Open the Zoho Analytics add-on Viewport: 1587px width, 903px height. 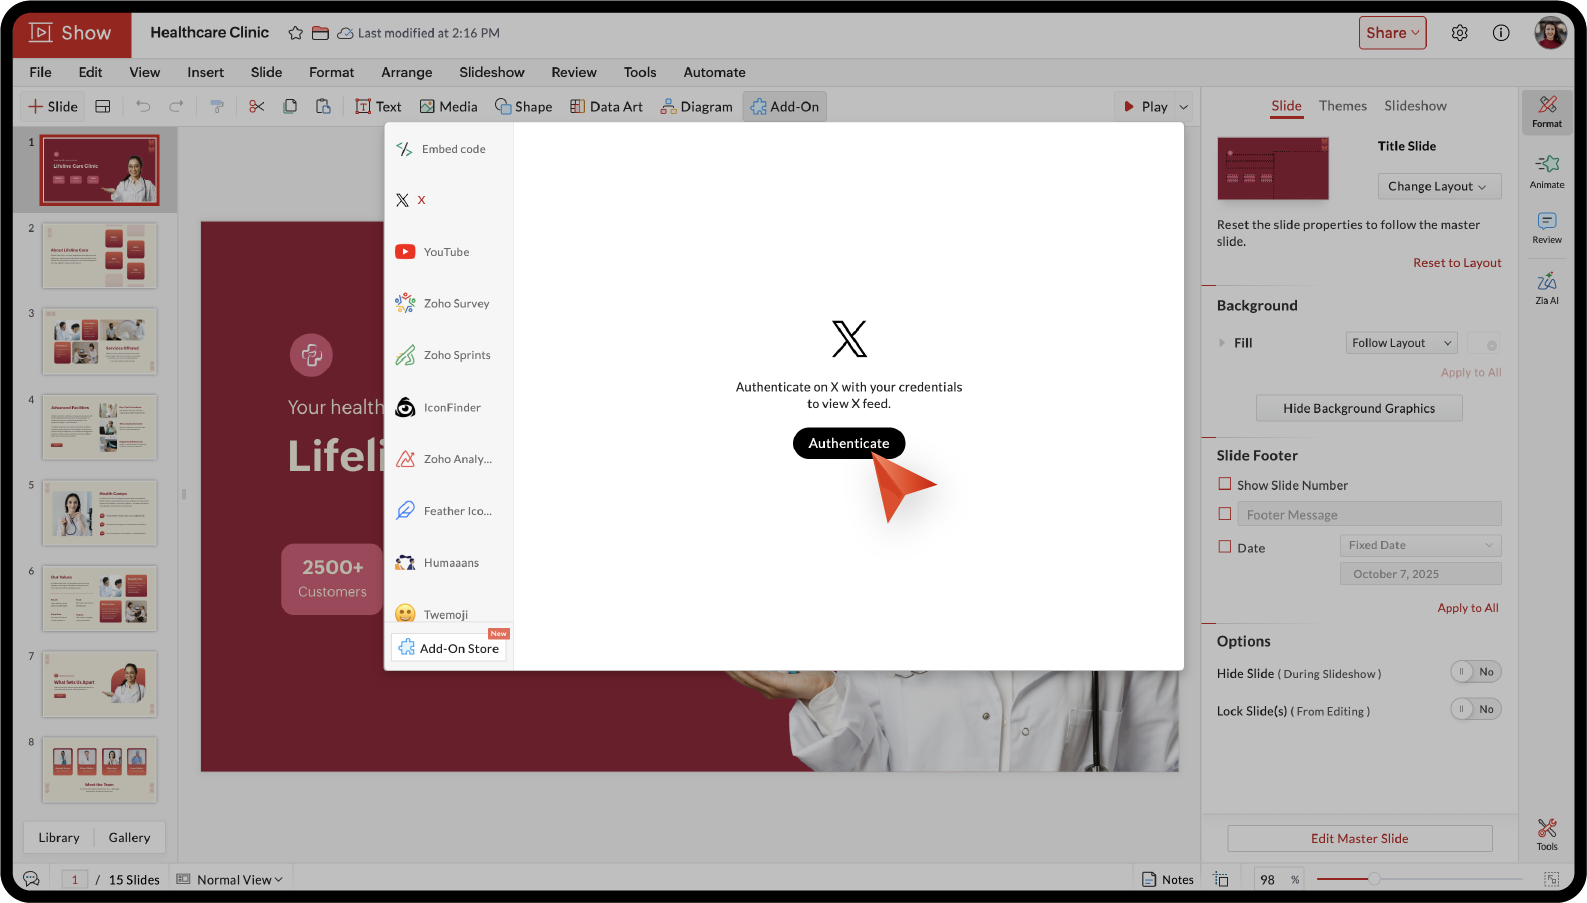coord(444,459)
